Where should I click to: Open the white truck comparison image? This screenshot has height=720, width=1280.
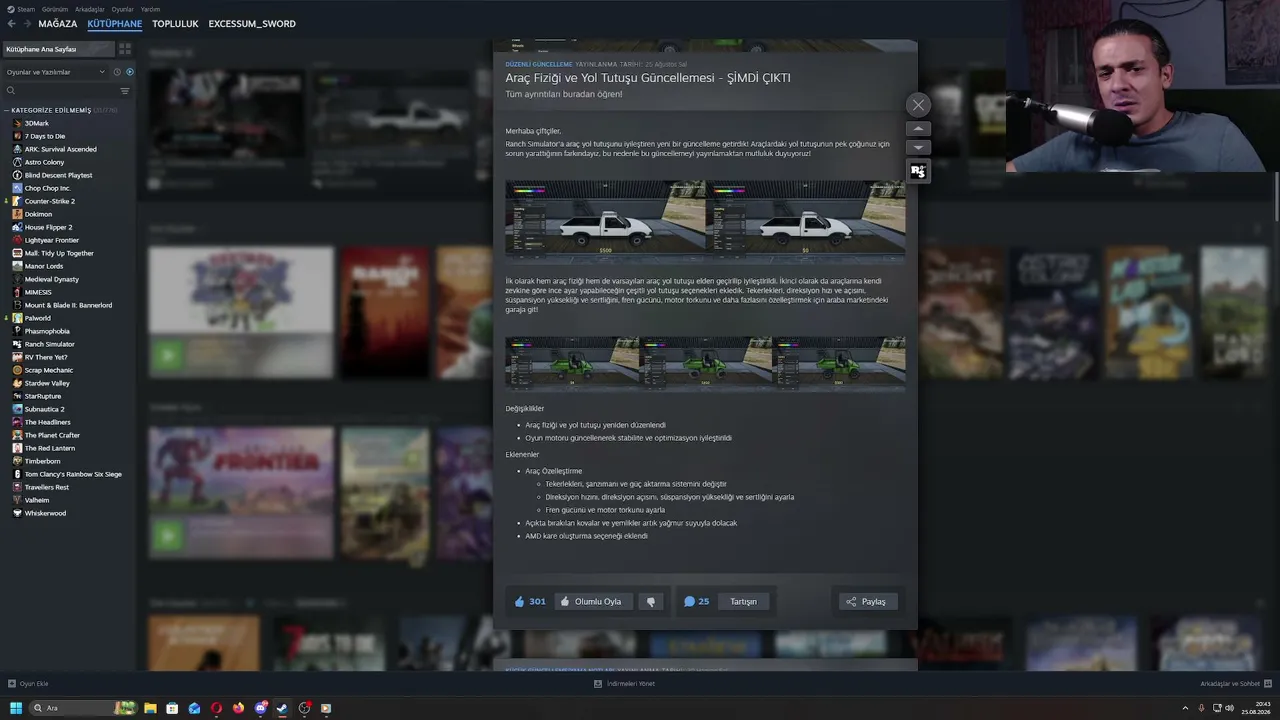705,222
